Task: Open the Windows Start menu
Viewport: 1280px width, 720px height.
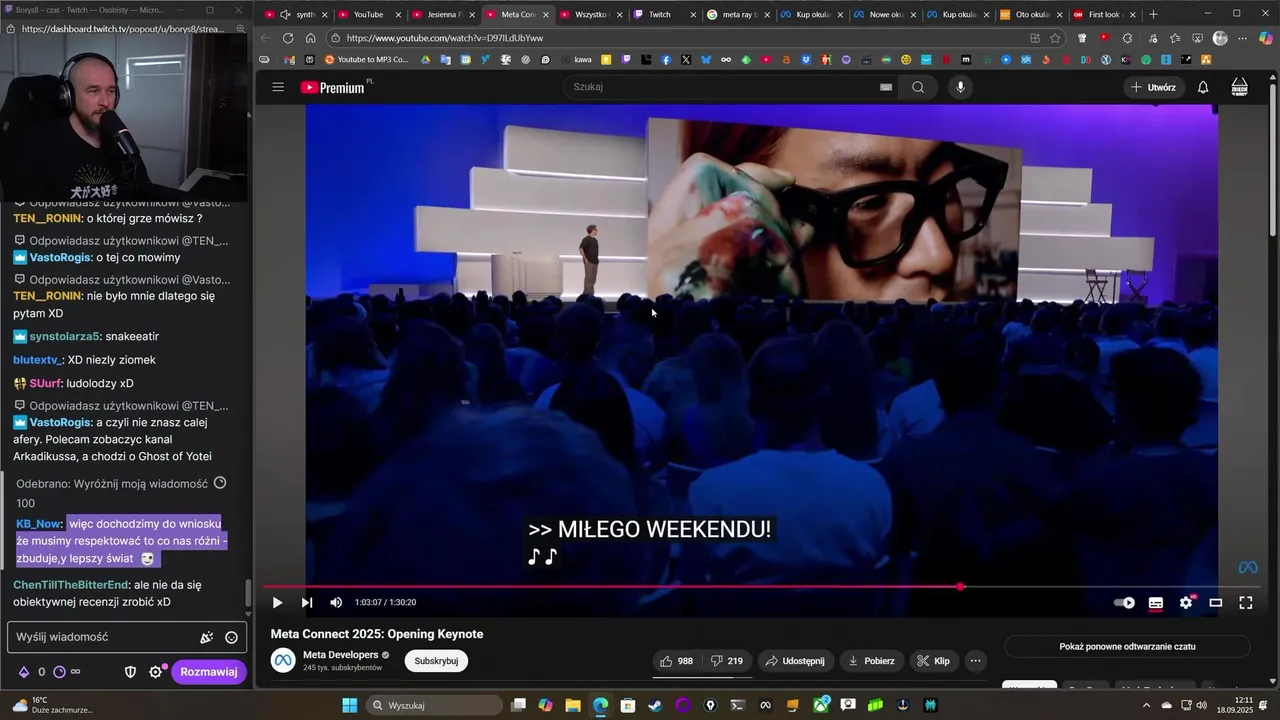Action: (350, 705)
